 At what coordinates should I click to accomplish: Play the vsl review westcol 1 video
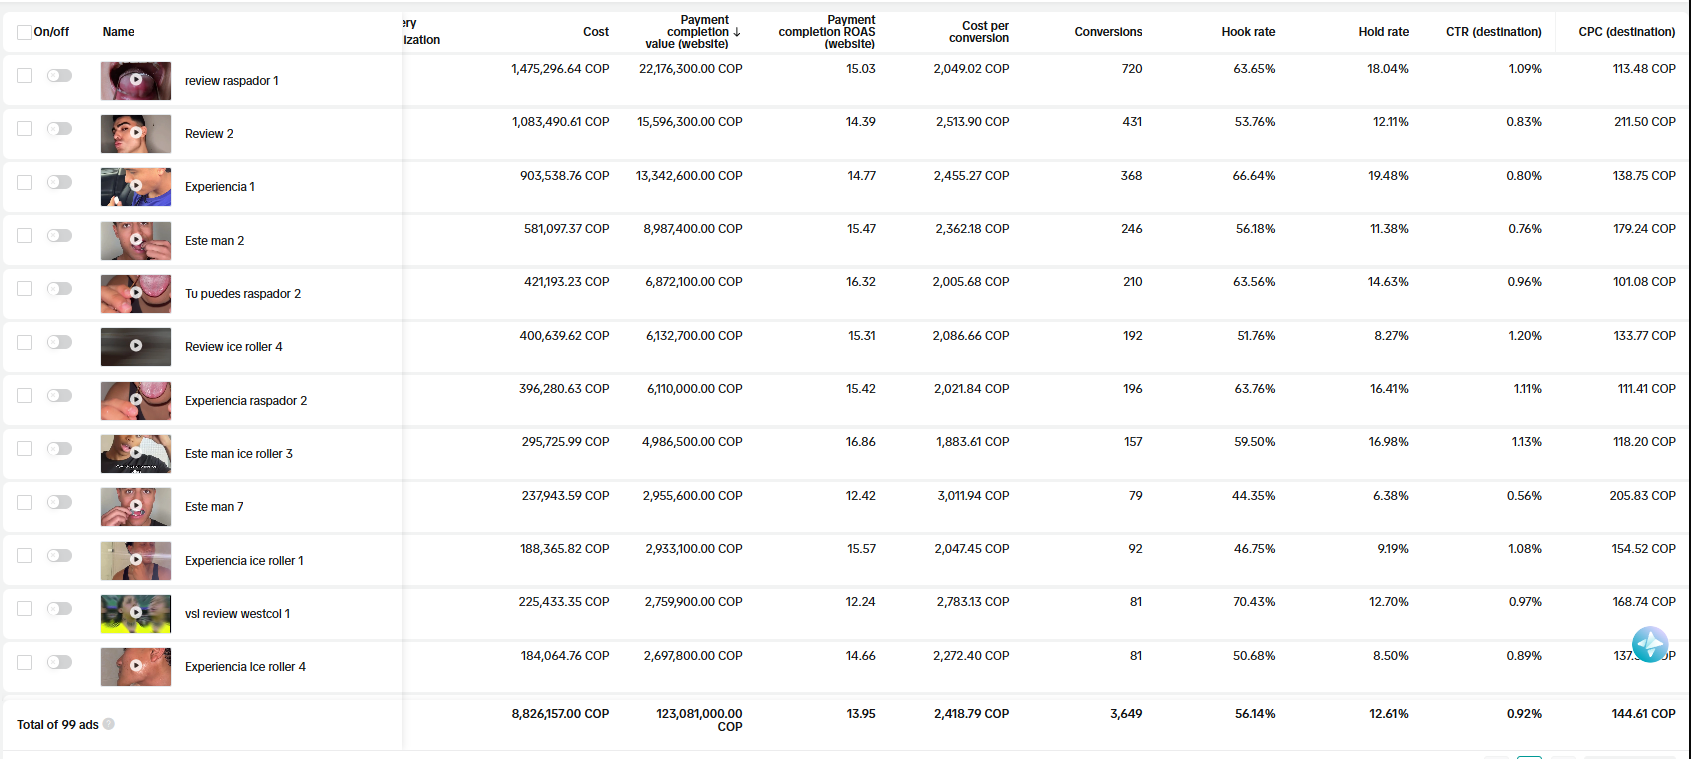[136, 613]
